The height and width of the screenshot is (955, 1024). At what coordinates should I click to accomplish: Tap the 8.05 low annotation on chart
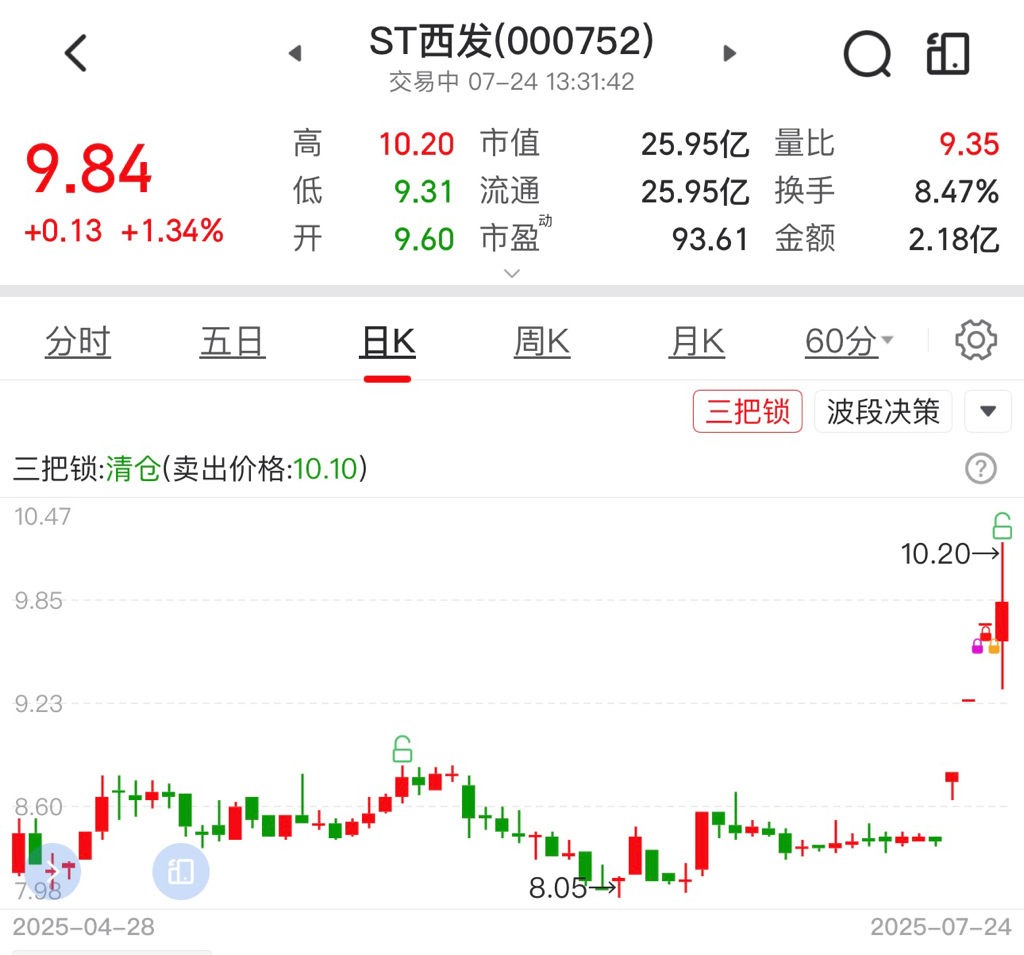click(x=557, y=888)
